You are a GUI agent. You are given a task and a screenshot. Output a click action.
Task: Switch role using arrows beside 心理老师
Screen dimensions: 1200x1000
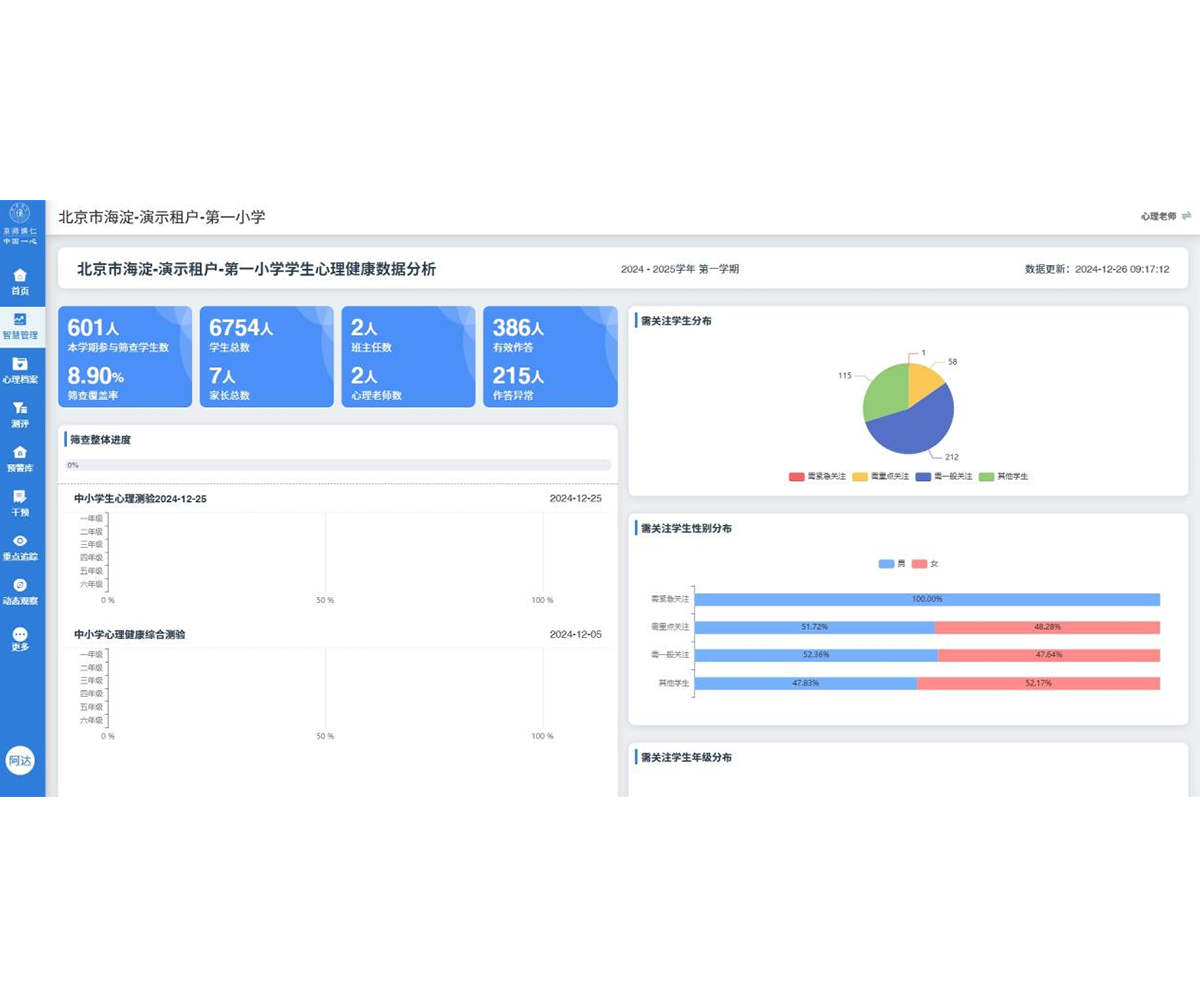coord(1186,216)
